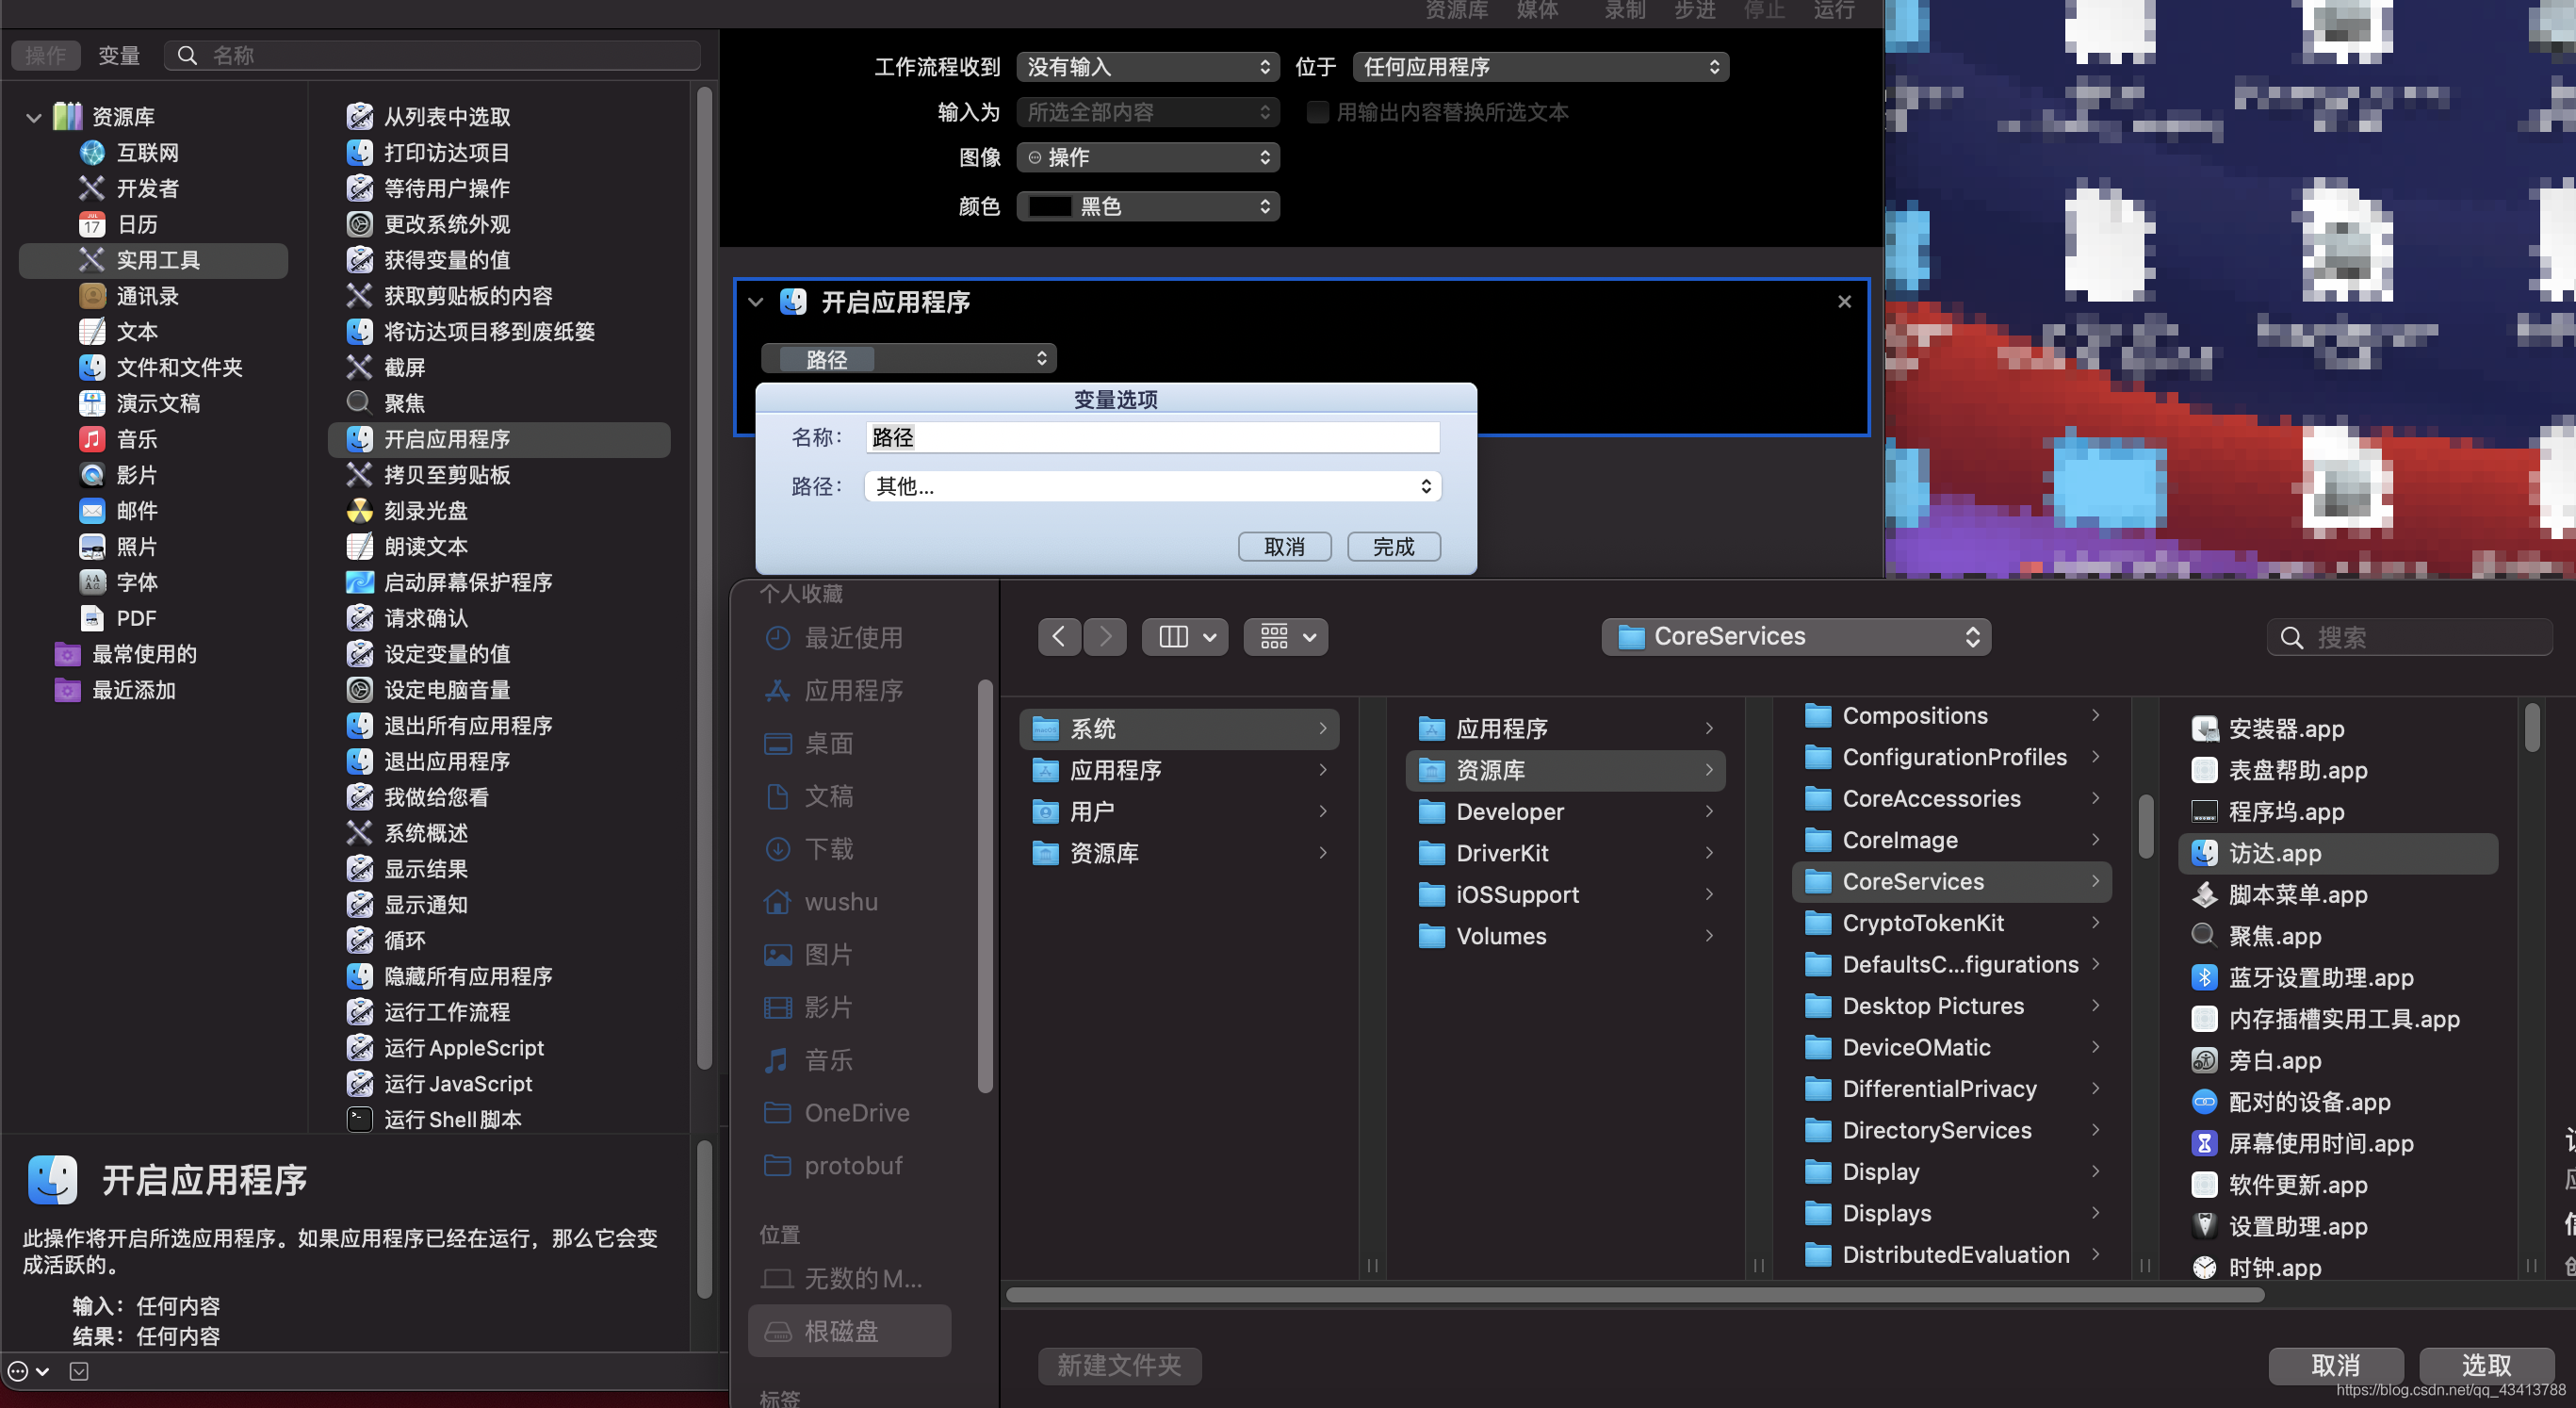Screen dimensions: 2576x1408
Task: Open the 路径 其他... popup menu
Action: (x=1152, y=486)
